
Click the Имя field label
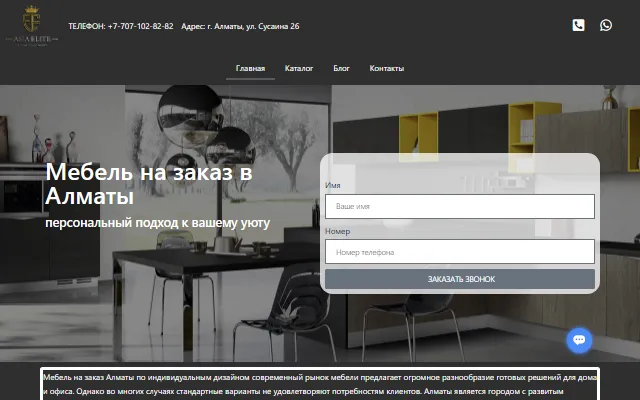click(333, 185)
